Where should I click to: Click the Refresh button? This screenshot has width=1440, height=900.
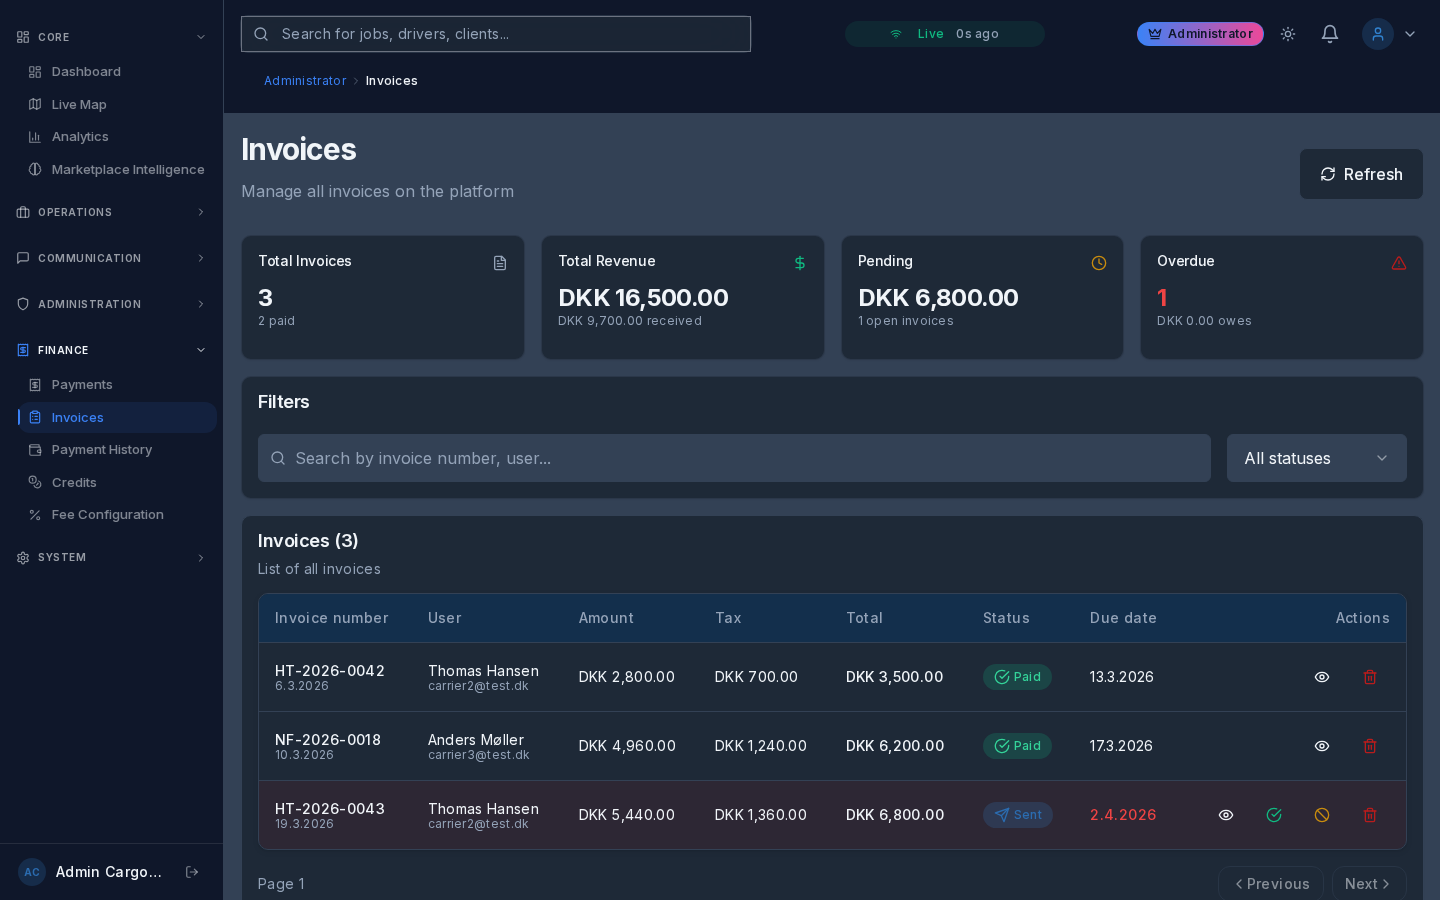1361,174
